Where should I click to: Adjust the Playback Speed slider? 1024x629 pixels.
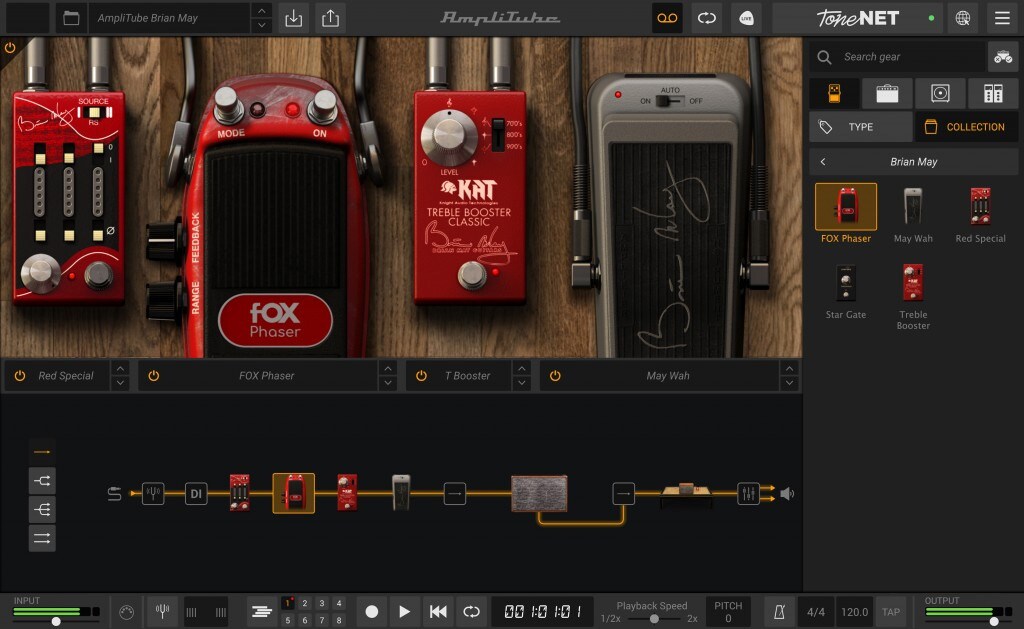click(x=654, y=619)
